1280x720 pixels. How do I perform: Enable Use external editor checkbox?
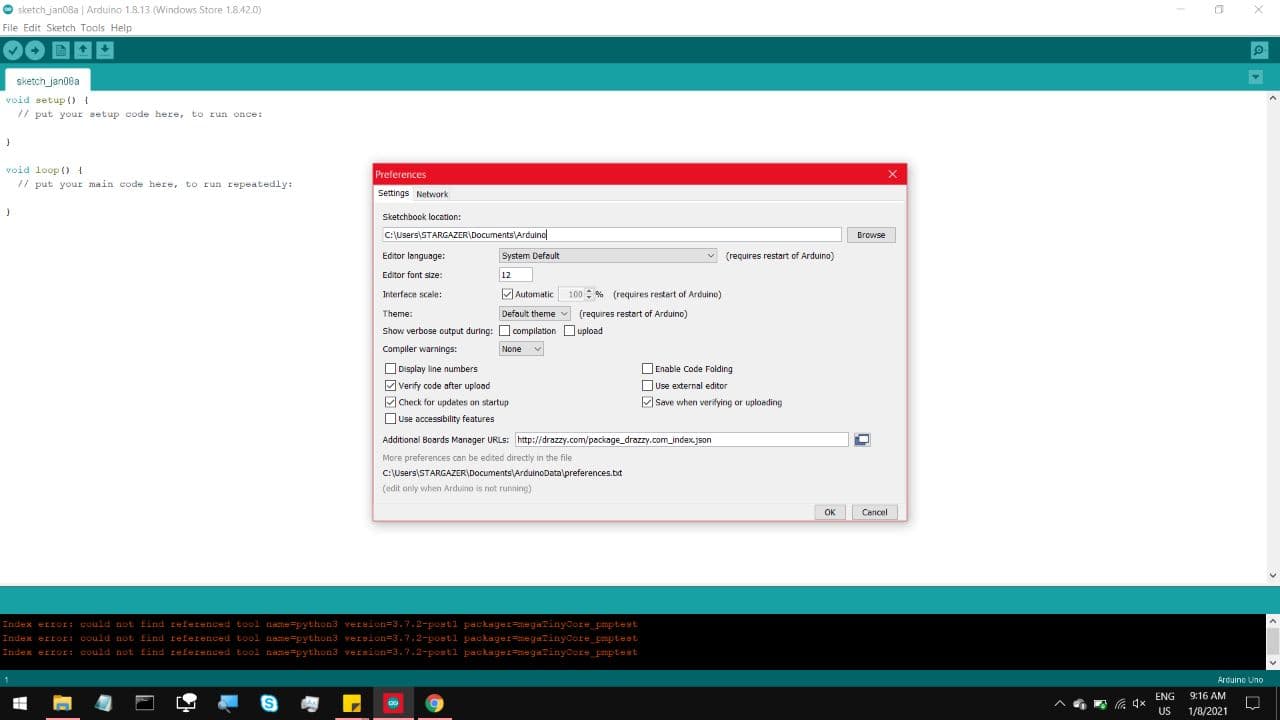click(x=648, y=386)
